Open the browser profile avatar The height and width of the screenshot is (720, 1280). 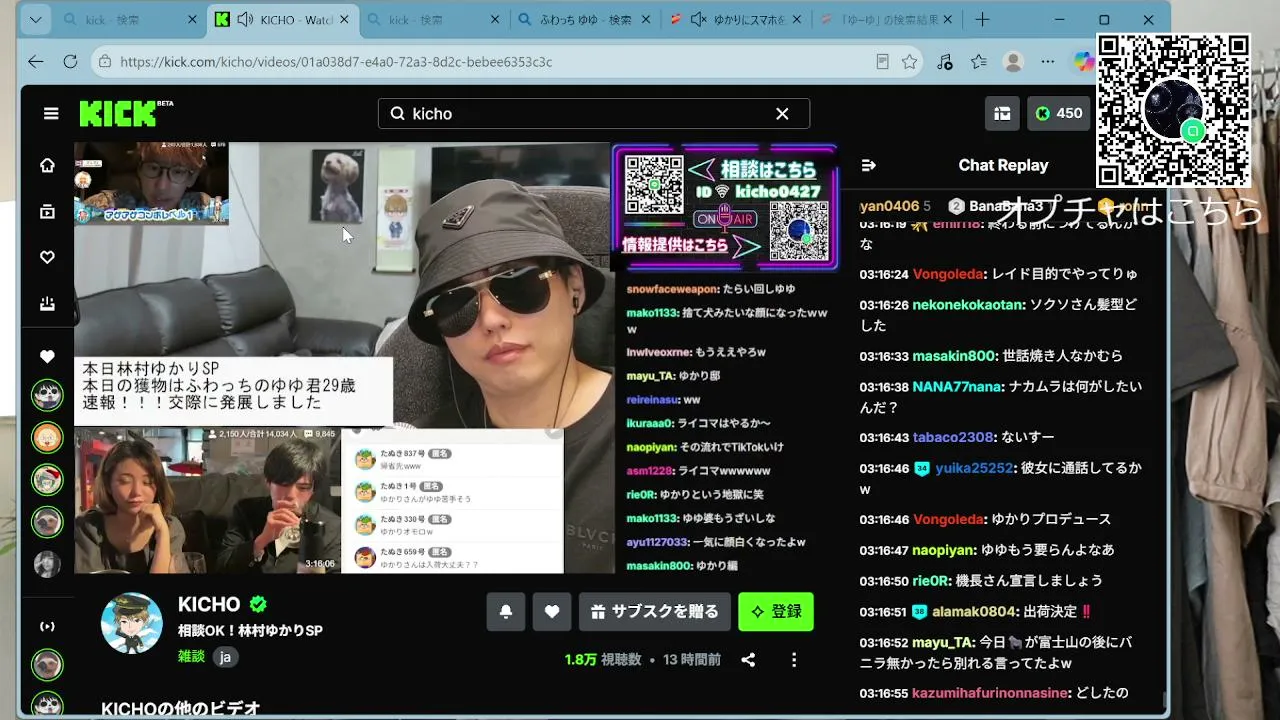(x=1013, y=62)
